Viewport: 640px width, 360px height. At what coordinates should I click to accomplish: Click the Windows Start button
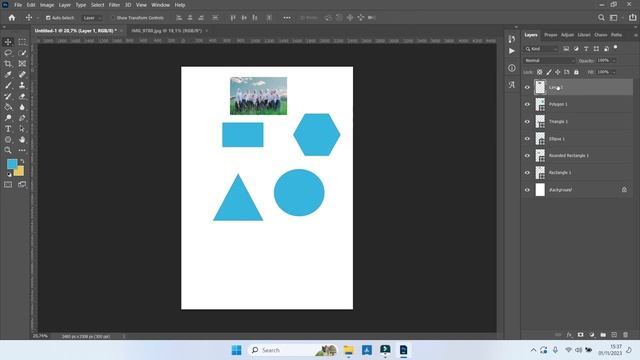236,350
